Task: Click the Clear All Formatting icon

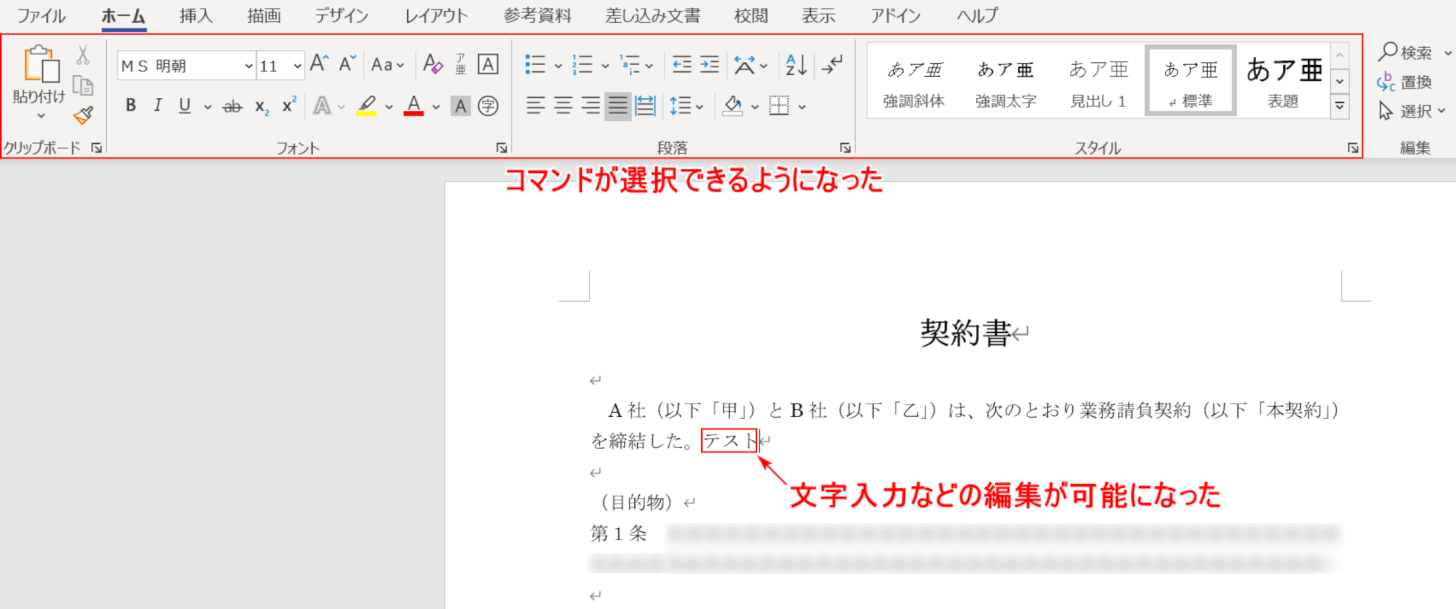Action: pos(432,65)
